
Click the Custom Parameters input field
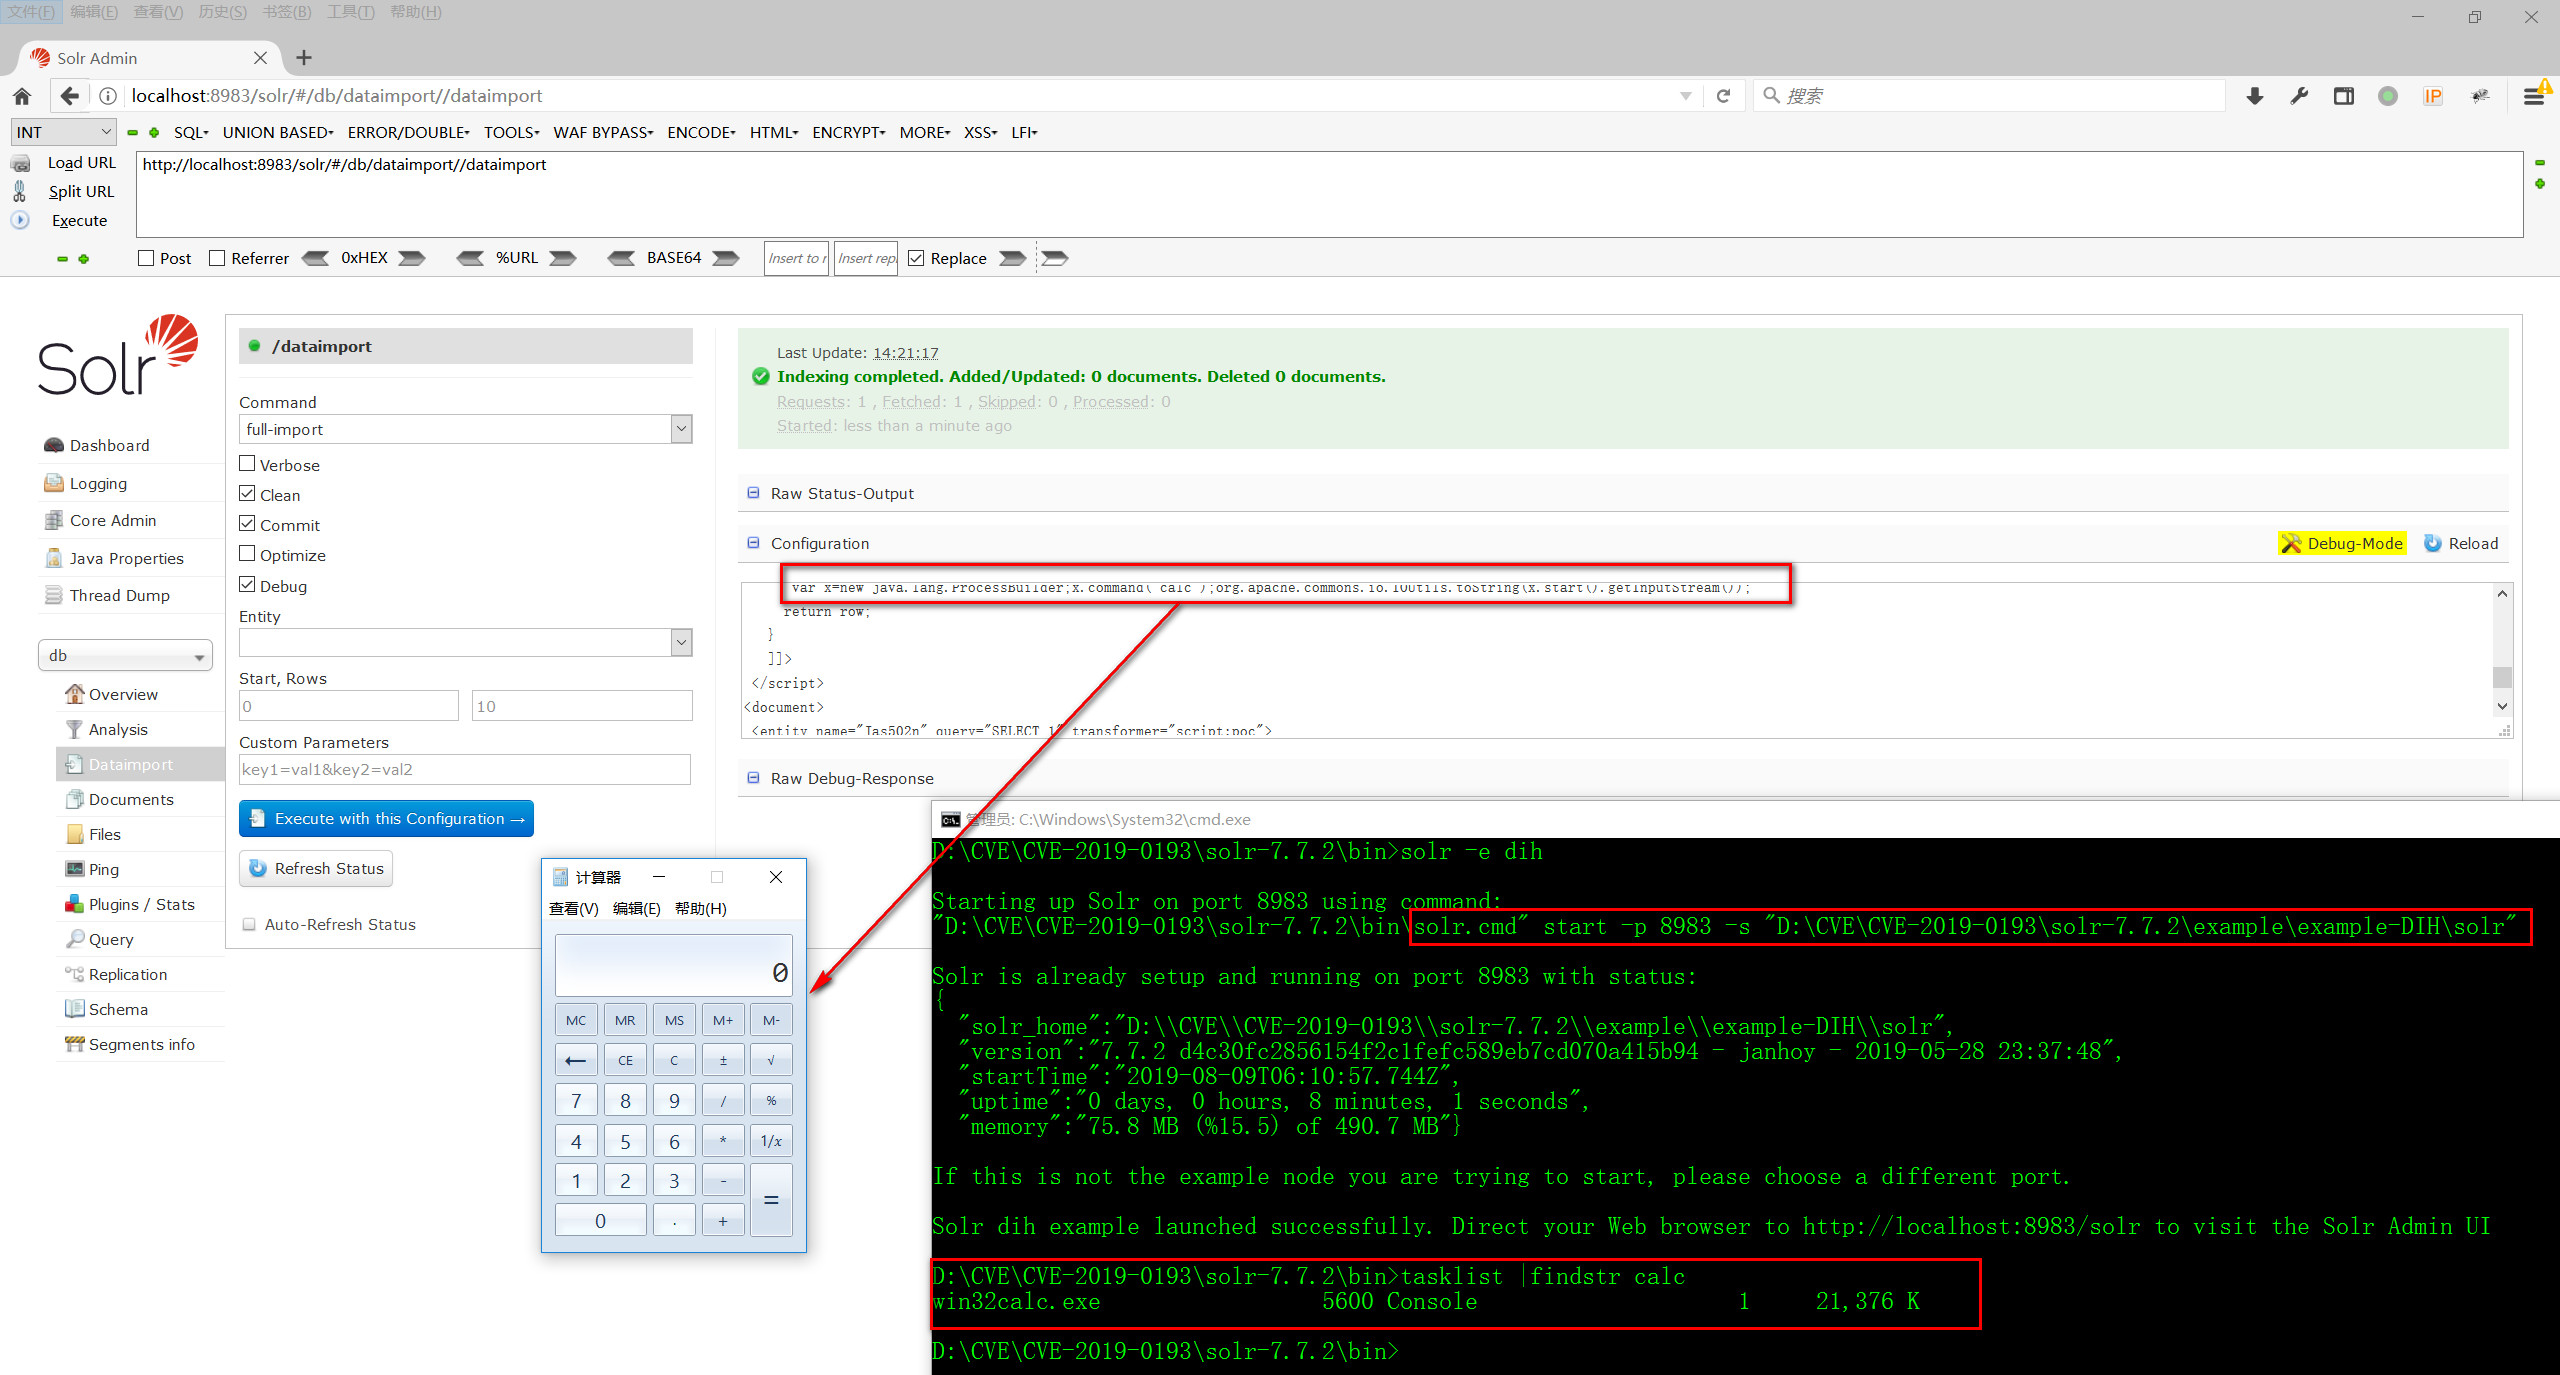click(x=465, y=769)
